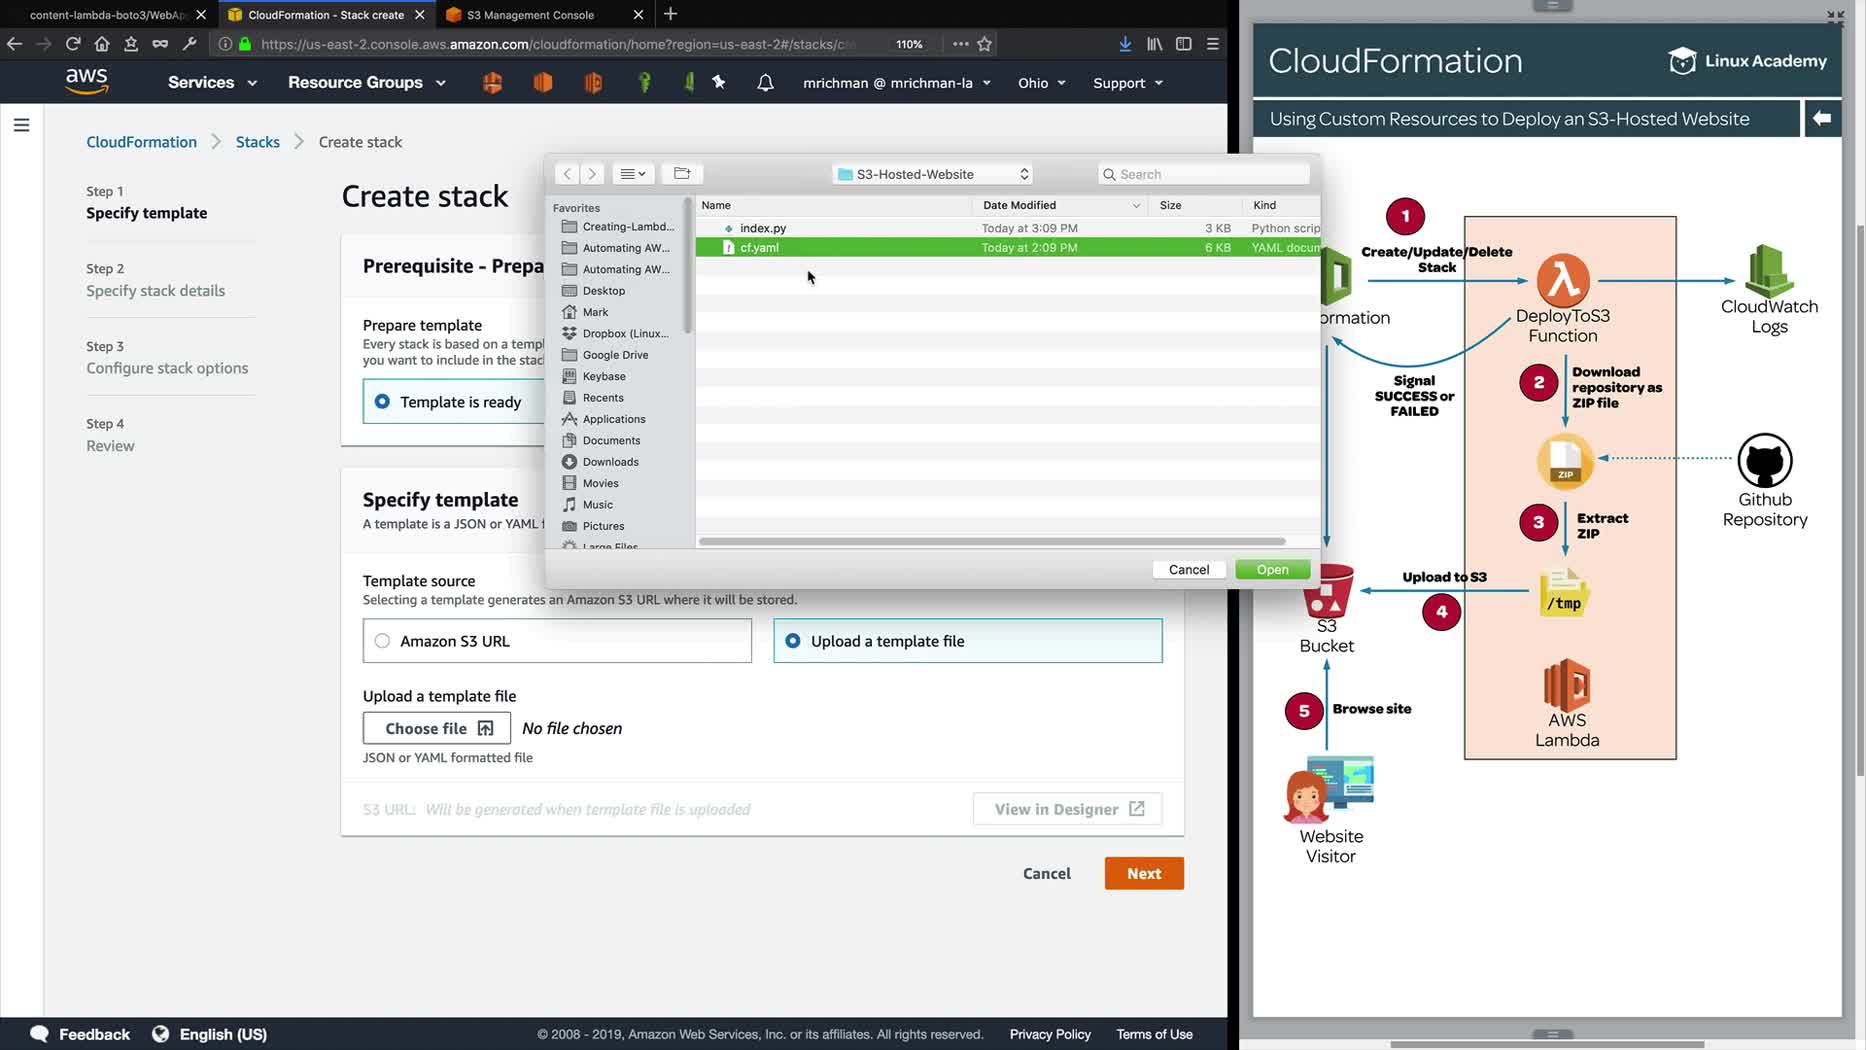1866x1050 pixels.
Task: Open Documents in the Favorites sidebar
Action: (611, 441)
